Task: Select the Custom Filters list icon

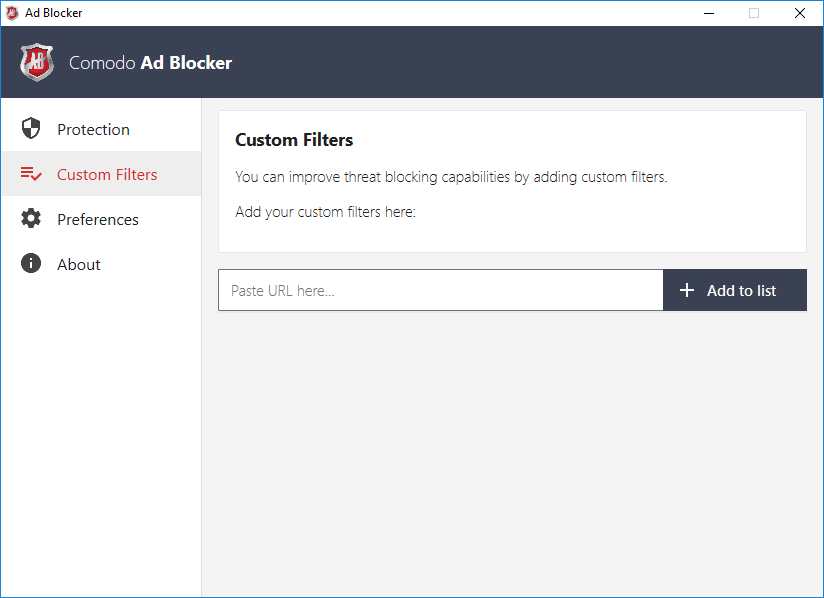Action: point(31,174)
